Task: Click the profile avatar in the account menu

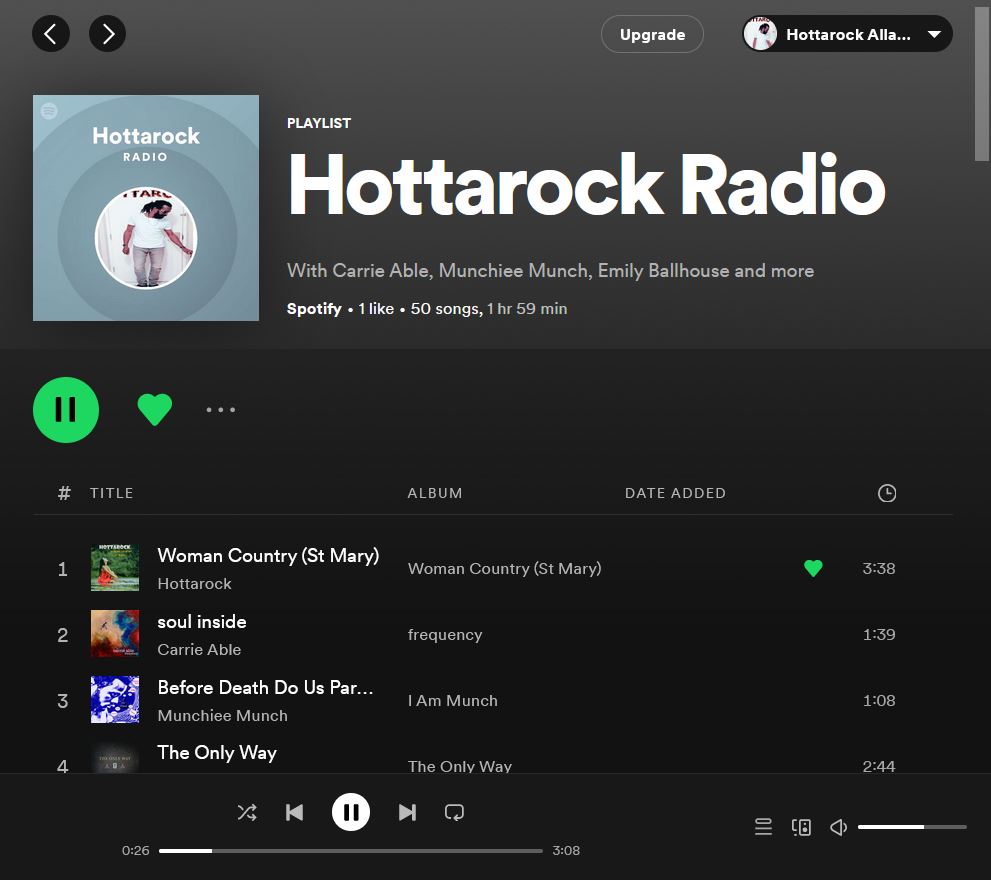Action: 760,34
